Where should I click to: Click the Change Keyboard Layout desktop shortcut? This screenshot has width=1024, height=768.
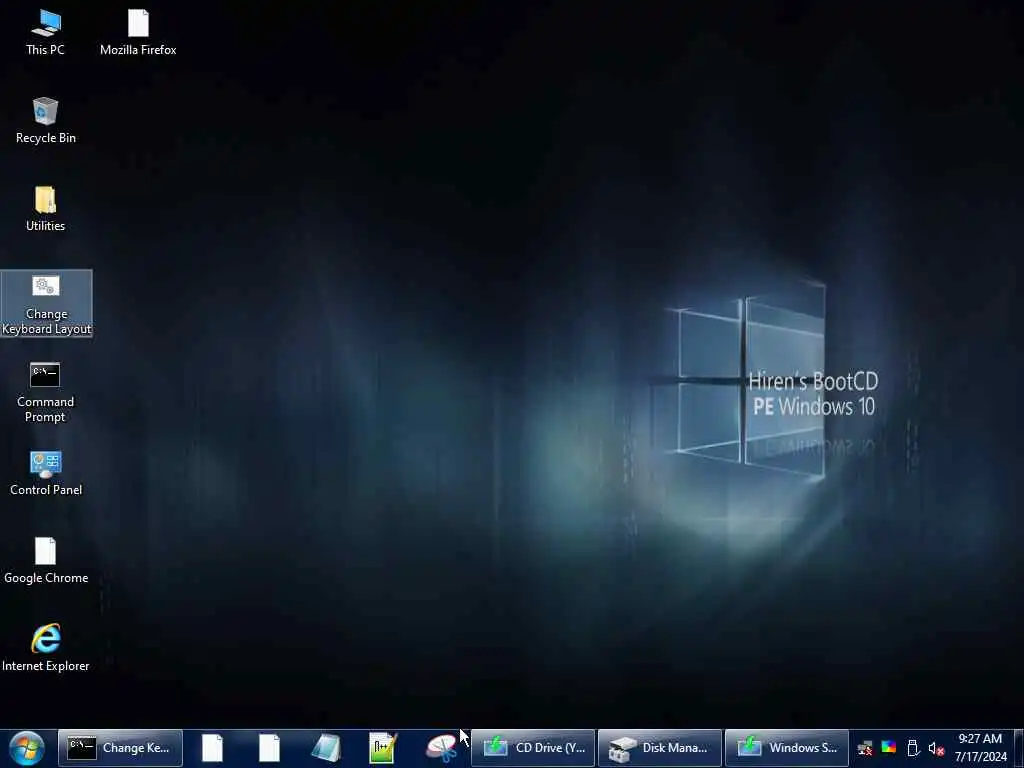coord(46,304)
